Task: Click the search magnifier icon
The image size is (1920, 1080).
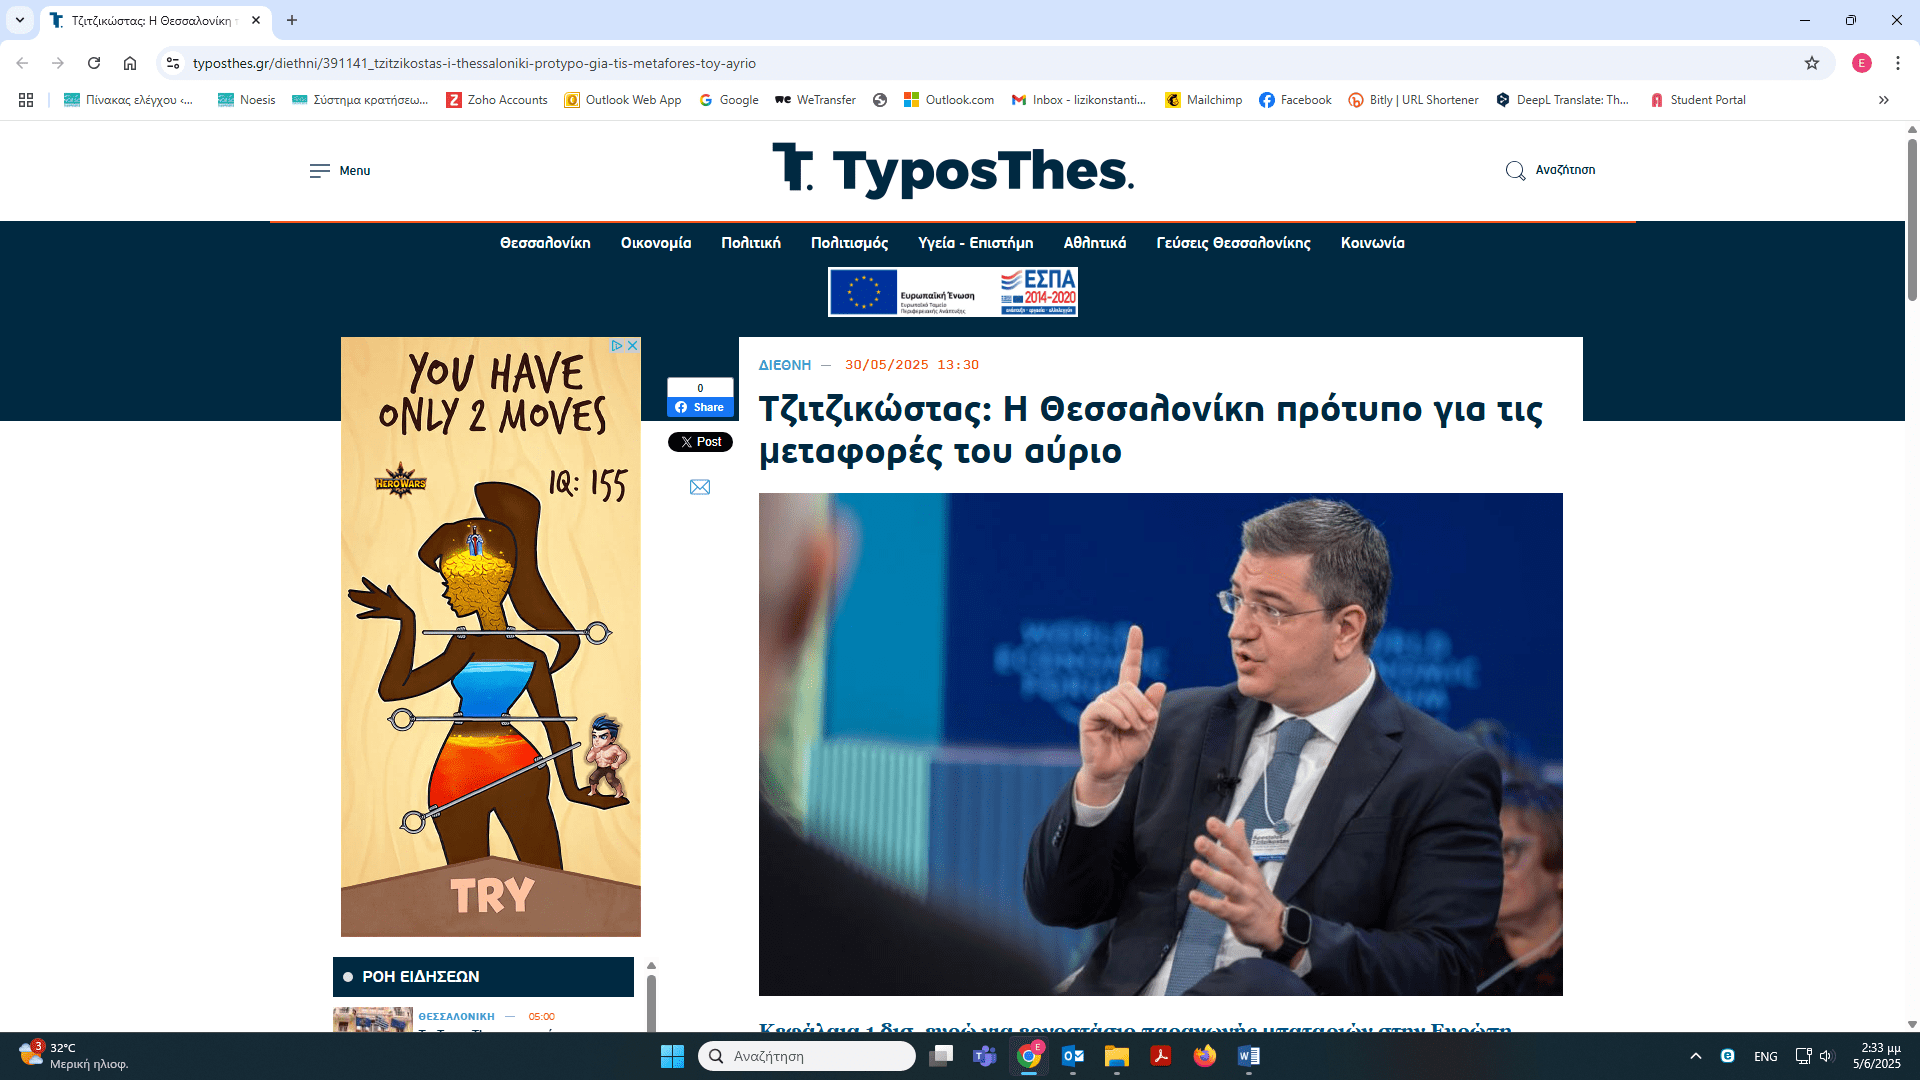Action: 1515,171
